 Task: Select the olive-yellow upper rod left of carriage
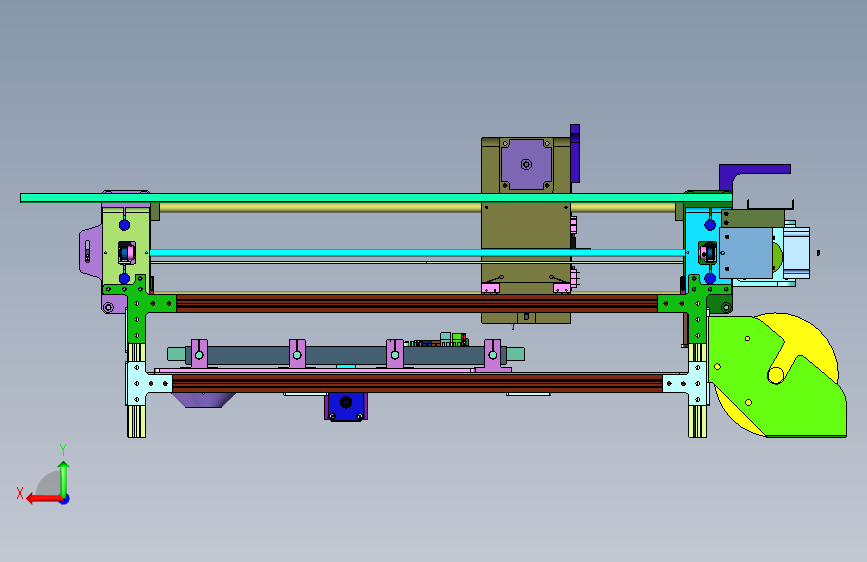pyautogui.click(x=320, y=207)
